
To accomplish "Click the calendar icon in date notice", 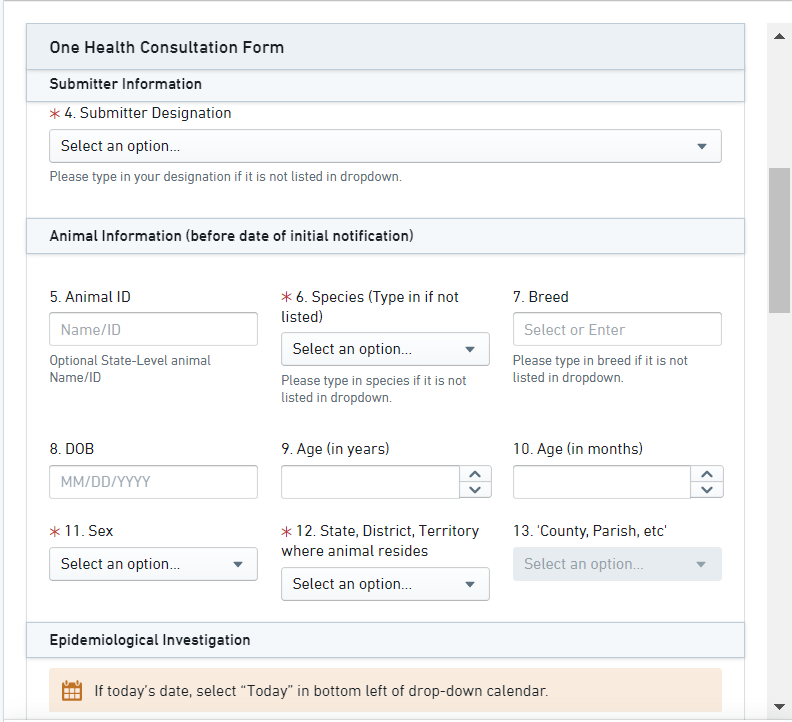I will [72, 690].
